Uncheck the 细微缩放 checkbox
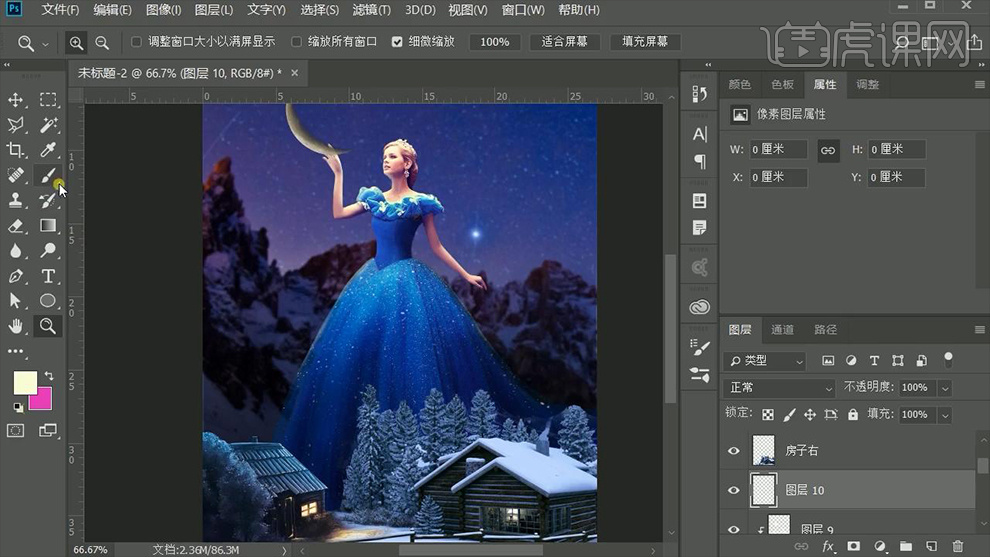 click(x=397, y=42)
